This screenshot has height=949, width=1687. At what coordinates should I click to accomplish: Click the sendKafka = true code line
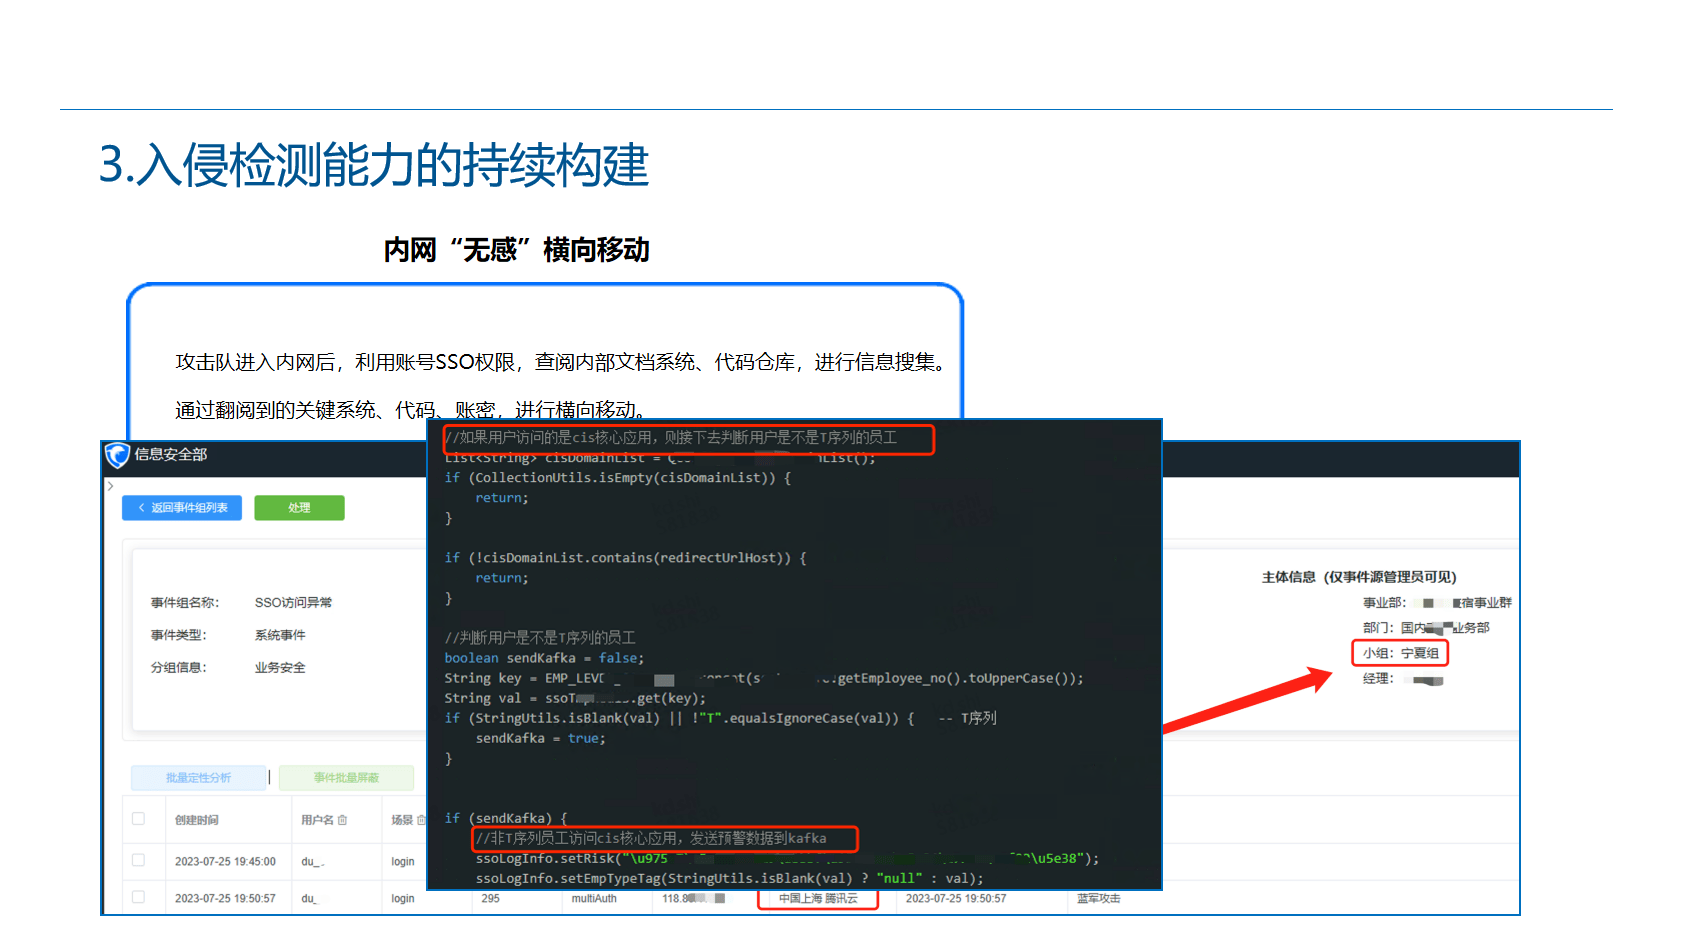pyautogui.click(x=541, y=738)
